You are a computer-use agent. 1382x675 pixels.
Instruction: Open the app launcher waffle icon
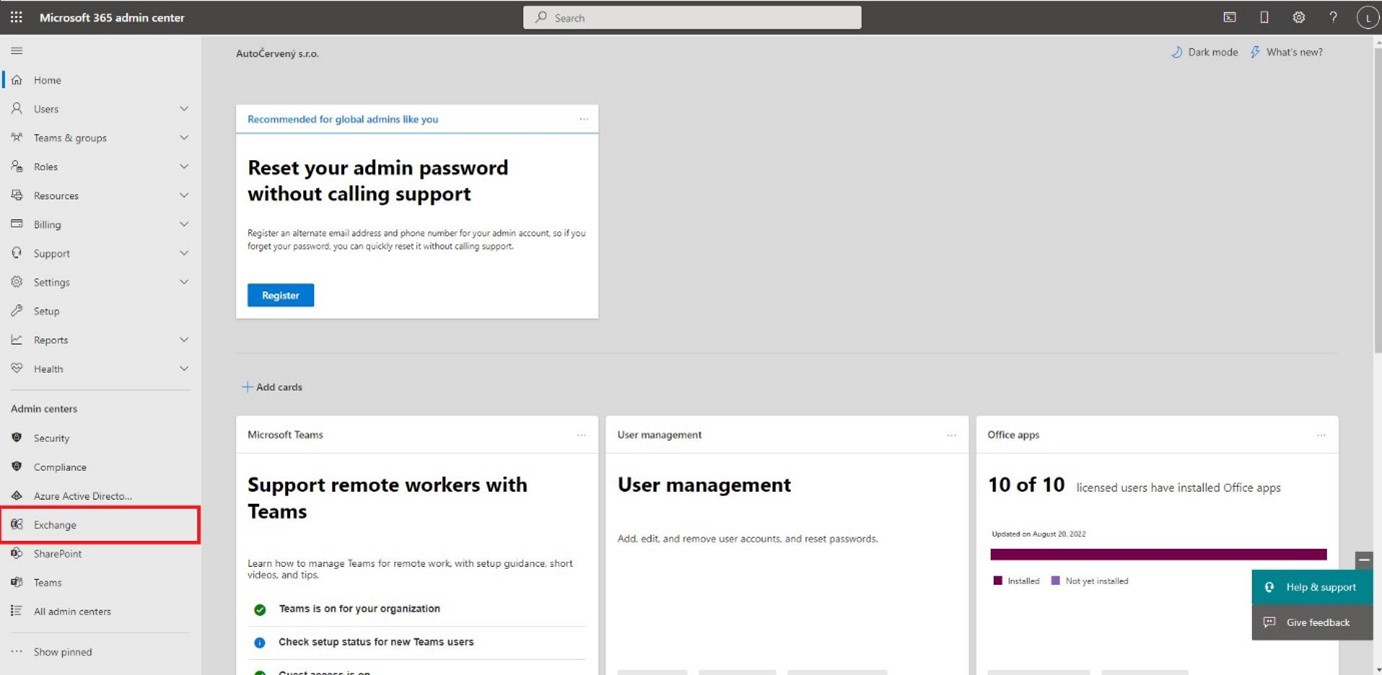pos(16,17)
